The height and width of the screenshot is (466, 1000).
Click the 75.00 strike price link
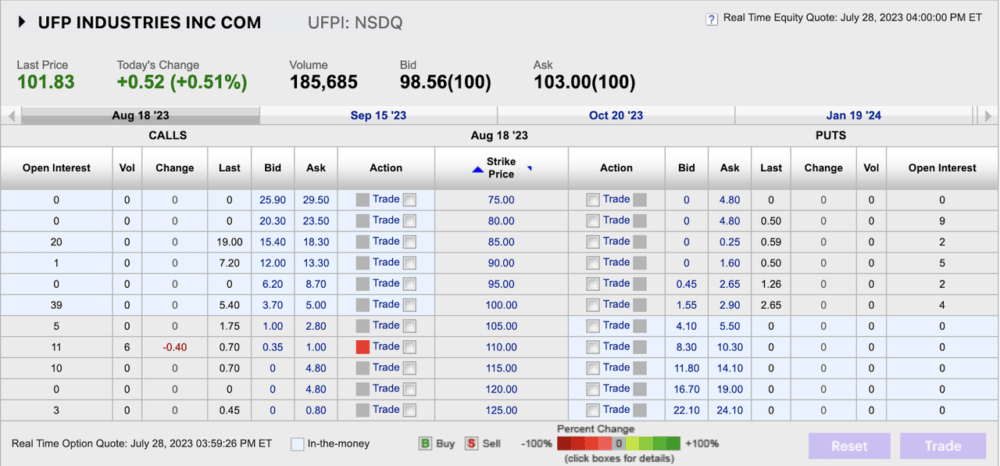(x=501, y=200)
